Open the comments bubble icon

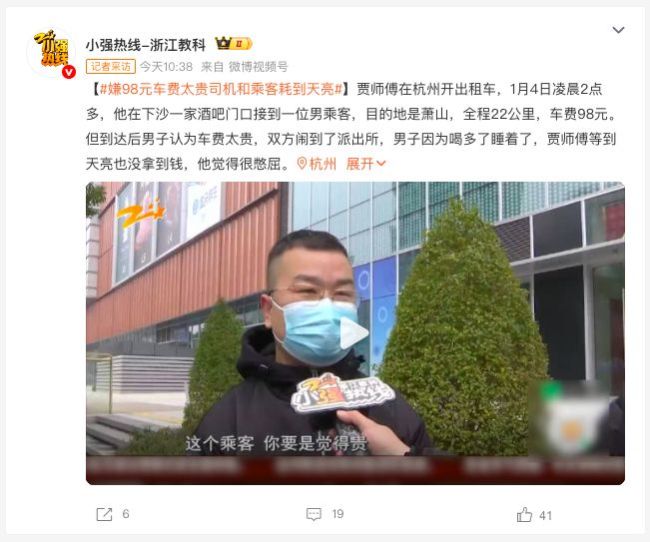314,514
